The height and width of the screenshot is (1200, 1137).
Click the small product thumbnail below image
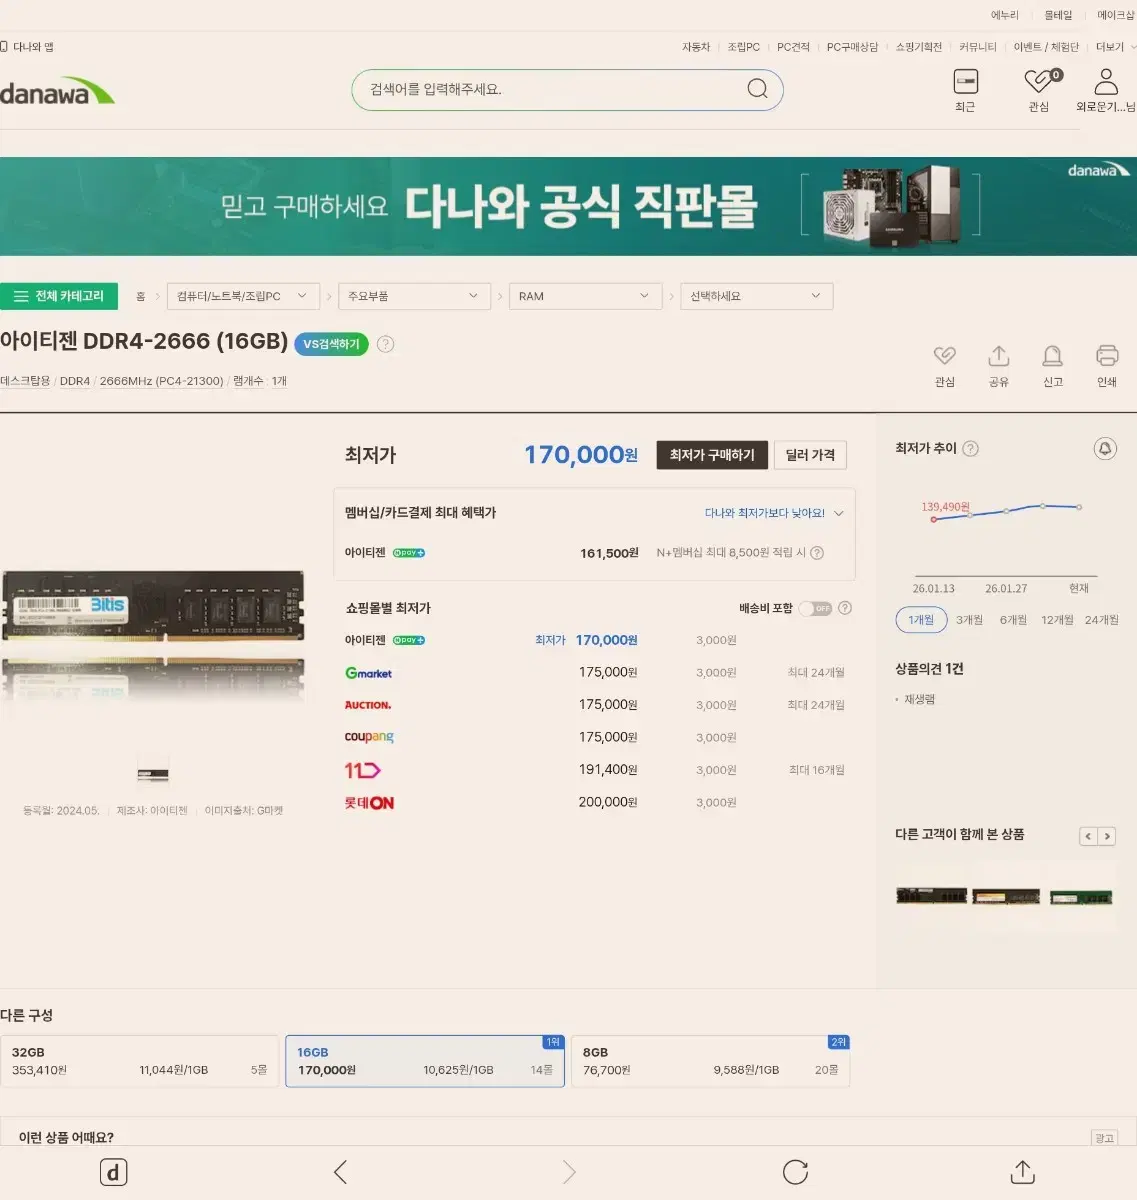pyautogui.click(x=153, y=772)
